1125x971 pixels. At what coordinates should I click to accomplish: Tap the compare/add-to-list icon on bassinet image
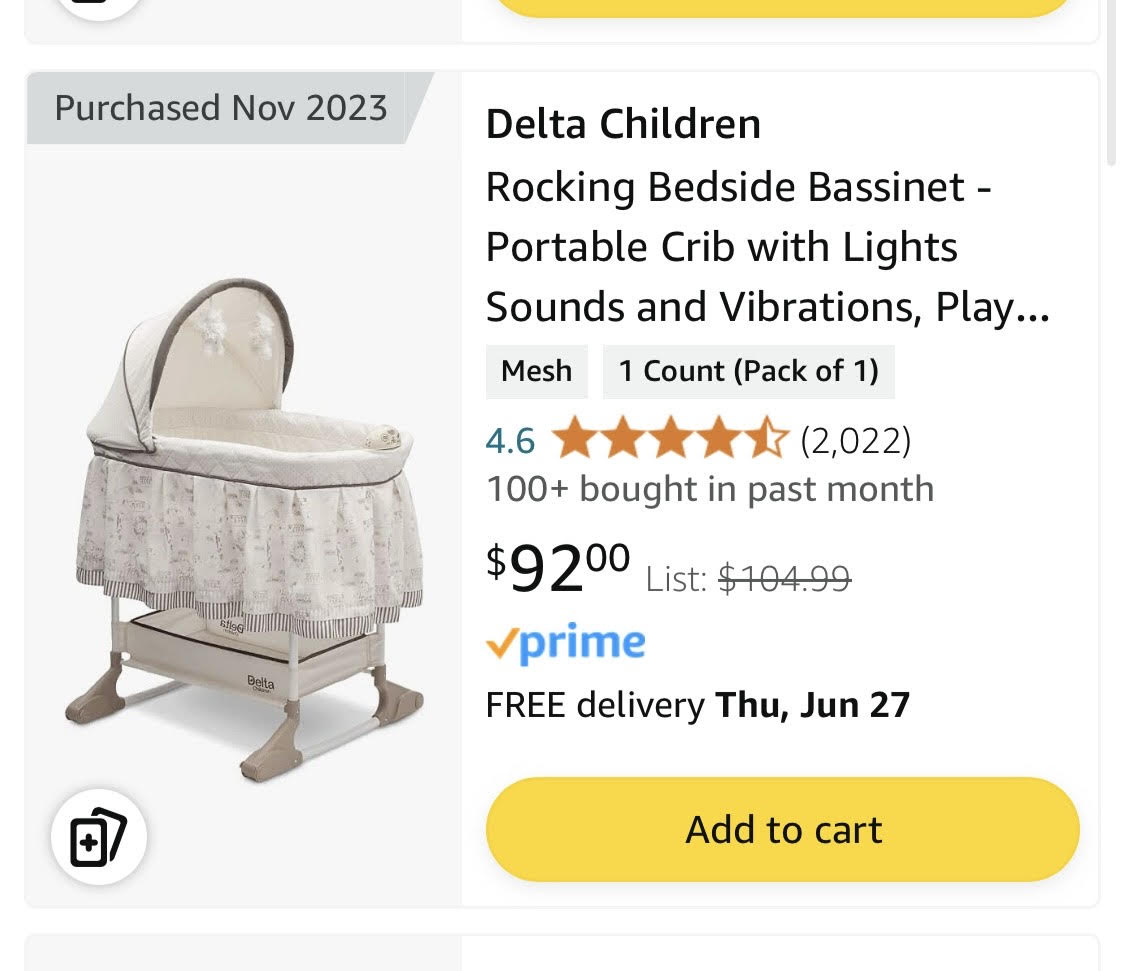(98, 836)
